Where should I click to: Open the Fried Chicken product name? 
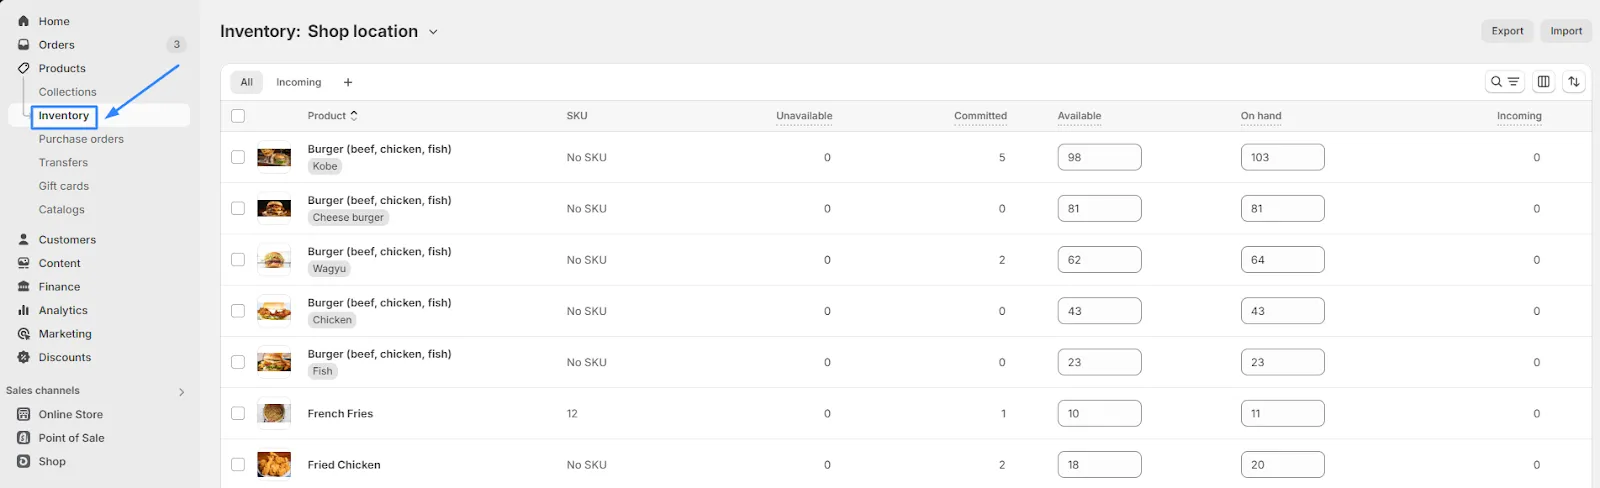344,464
